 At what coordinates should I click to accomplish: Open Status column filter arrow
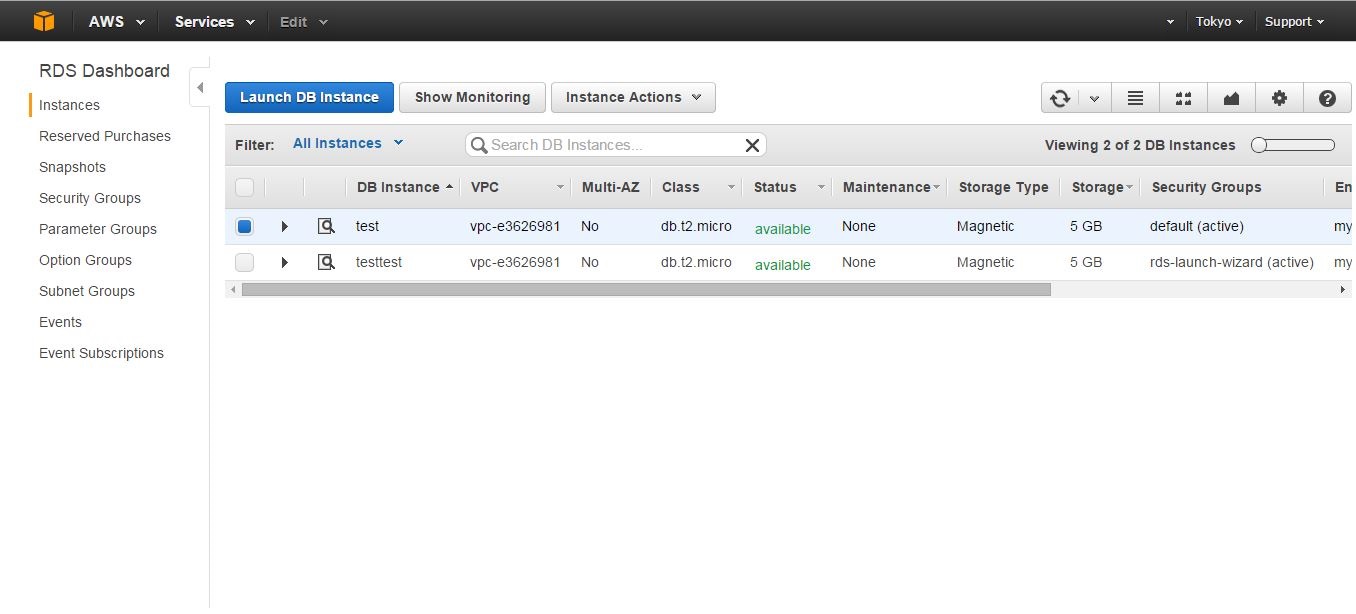821,187
